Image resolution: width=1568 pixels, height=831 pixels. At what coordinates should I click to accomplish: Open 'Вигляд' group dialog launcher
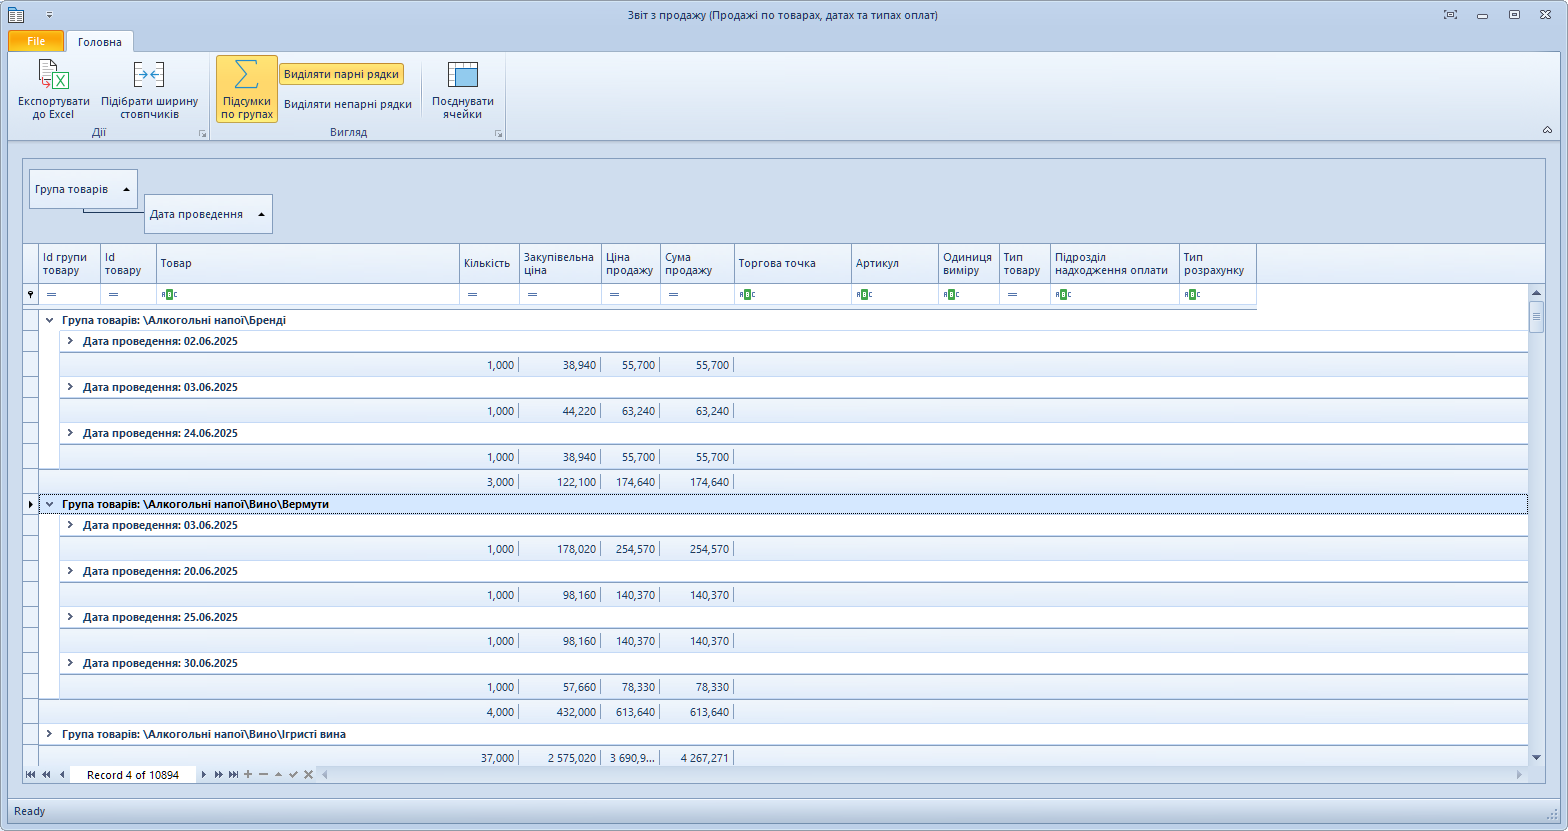pos(498,133)
